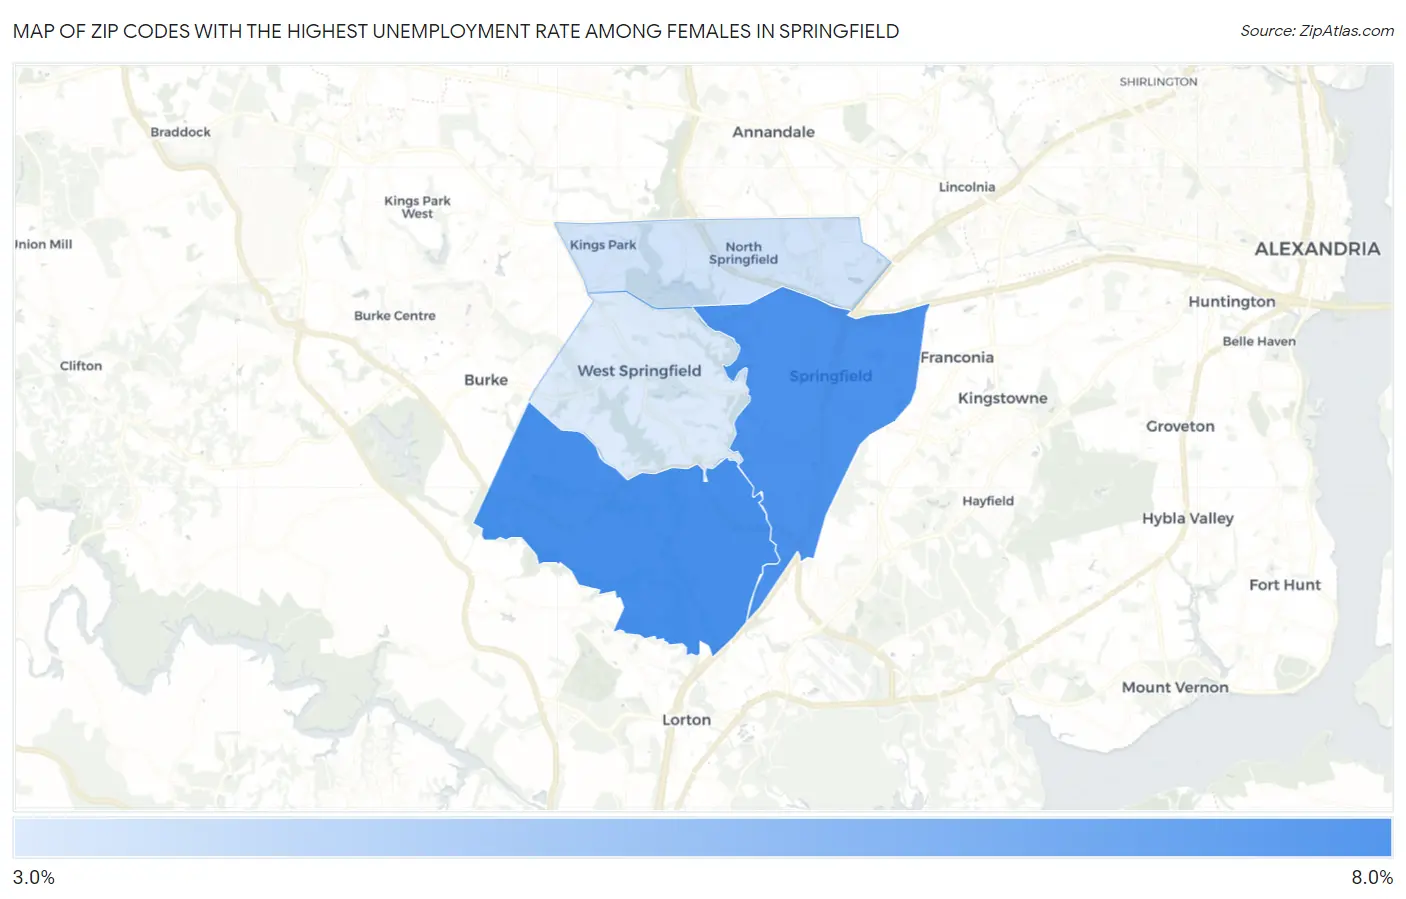Click the Hayfield map label
Screen dimensions: 1406x899
pos(988,501)
